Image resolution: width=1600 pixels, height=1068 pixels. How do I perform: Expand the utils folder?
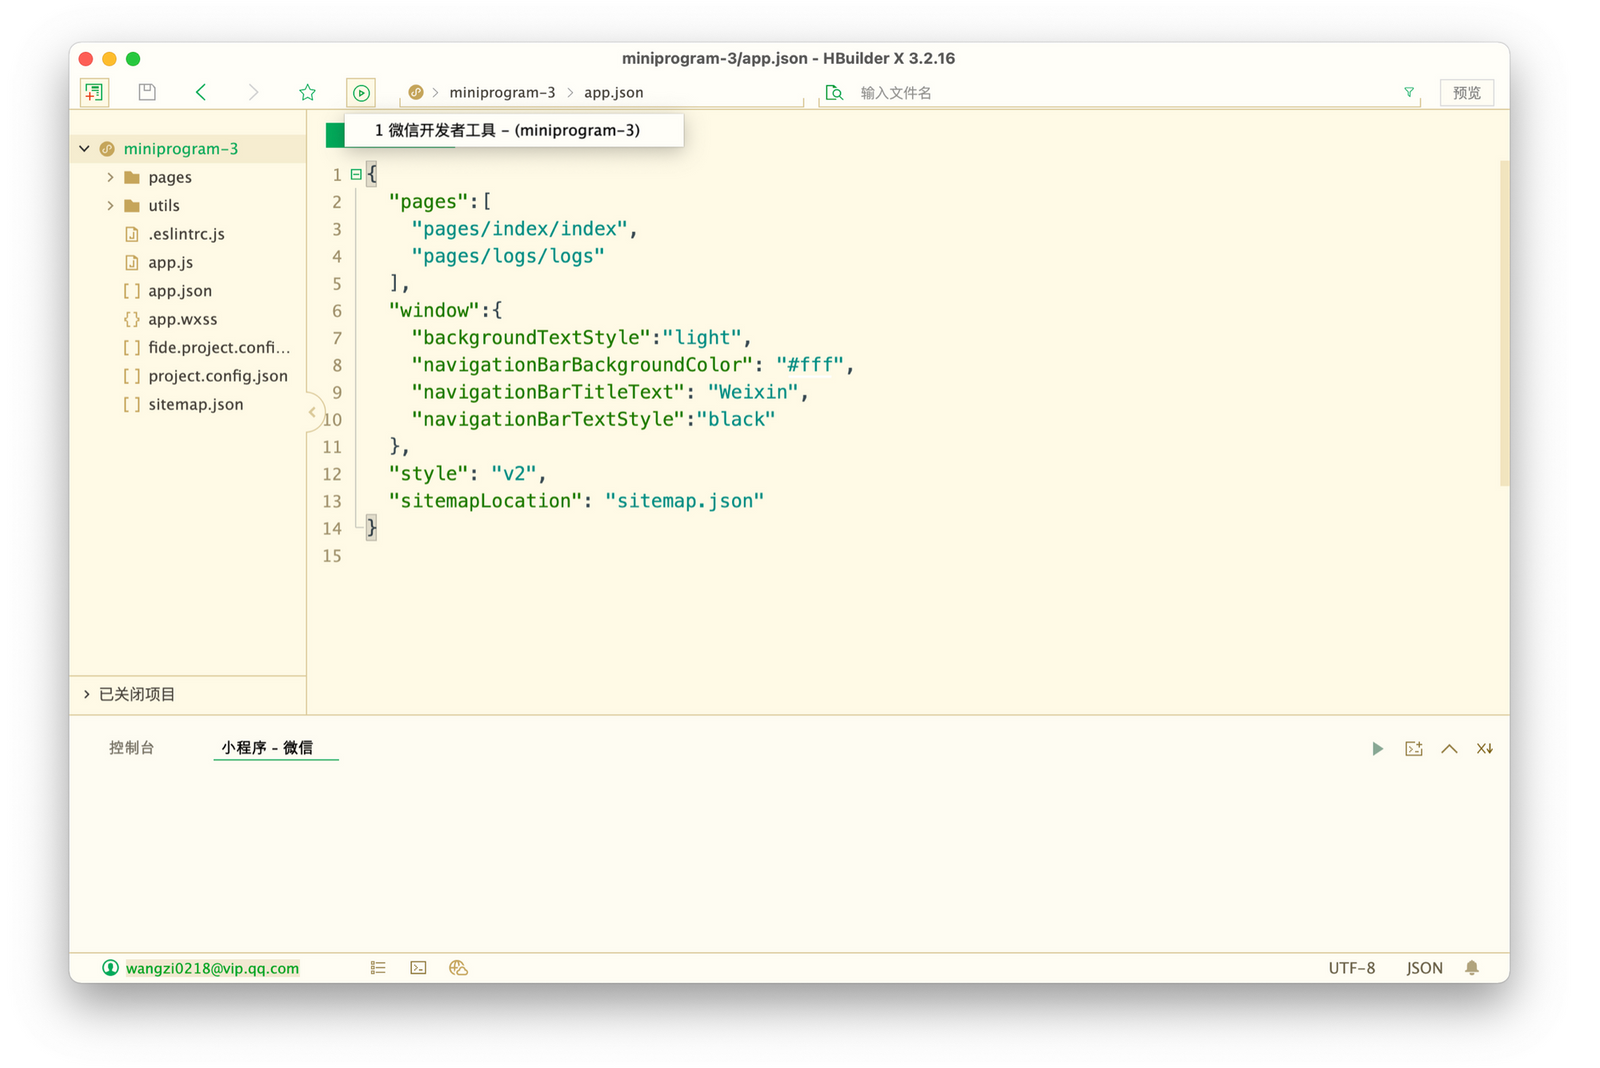[x=110, y=206]
